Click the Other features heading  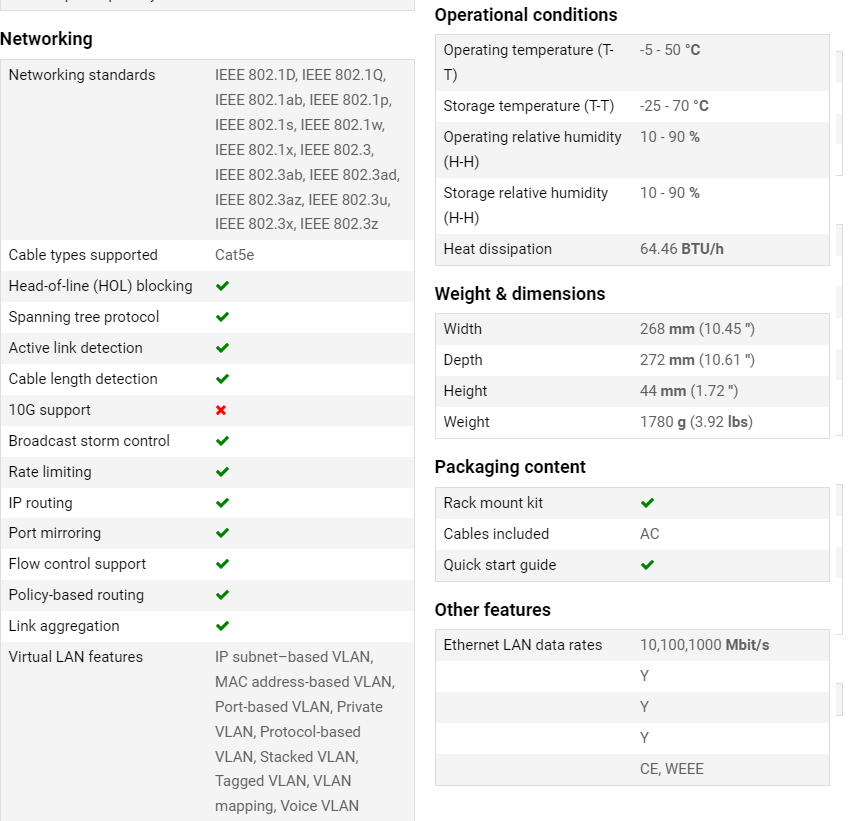493,610
